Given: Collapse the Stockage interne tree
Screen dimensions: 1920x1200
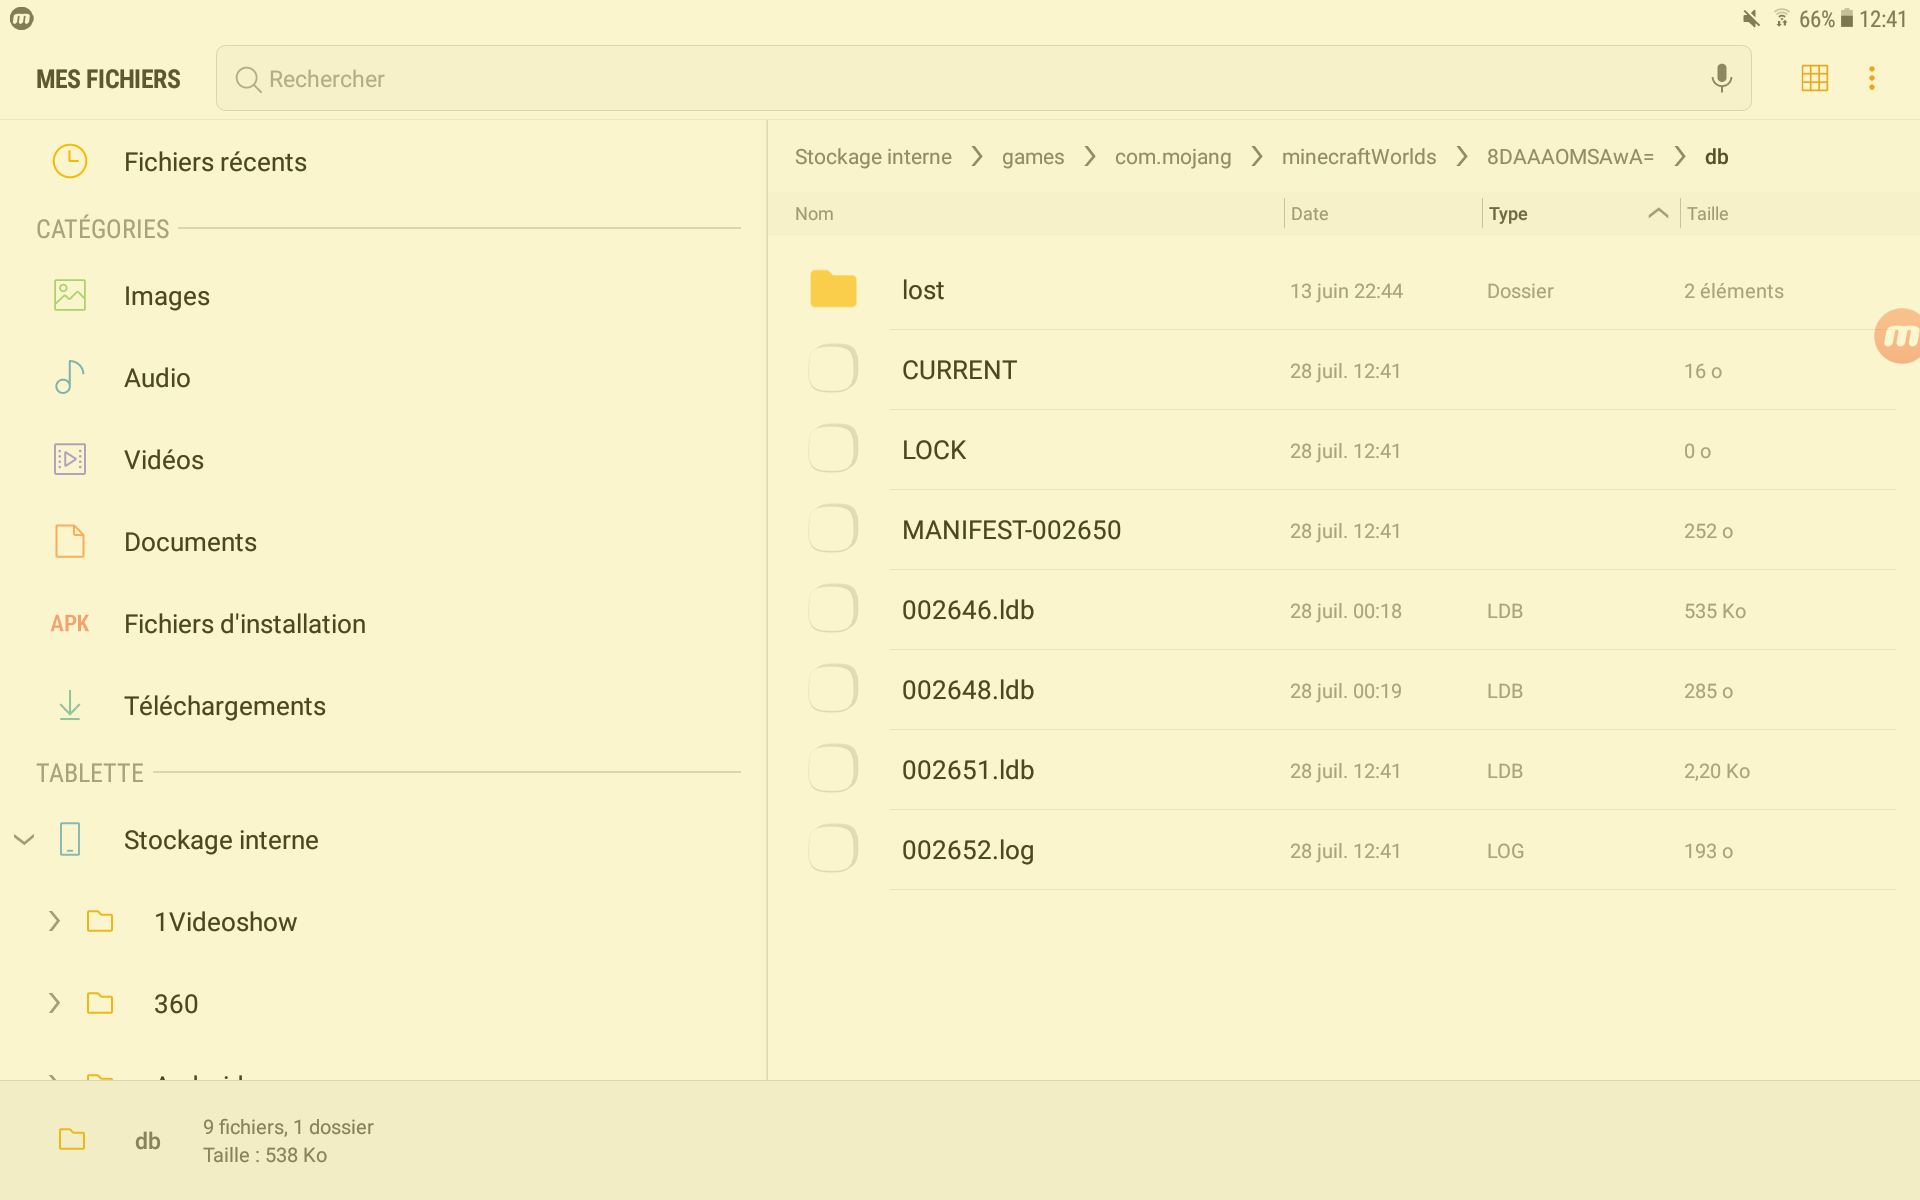Looking at the screenshot, I should (x=25, y=840).
